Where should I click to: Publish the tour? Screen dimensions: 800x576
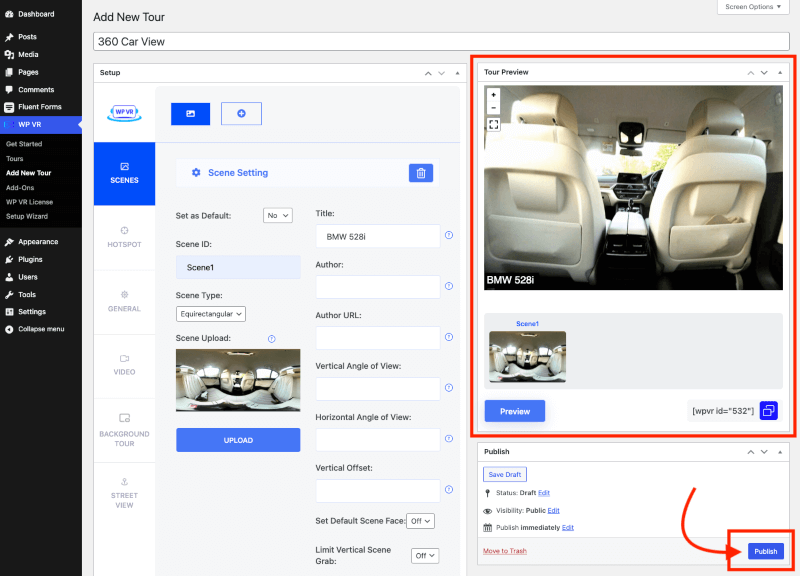click(x=766, y=551)
